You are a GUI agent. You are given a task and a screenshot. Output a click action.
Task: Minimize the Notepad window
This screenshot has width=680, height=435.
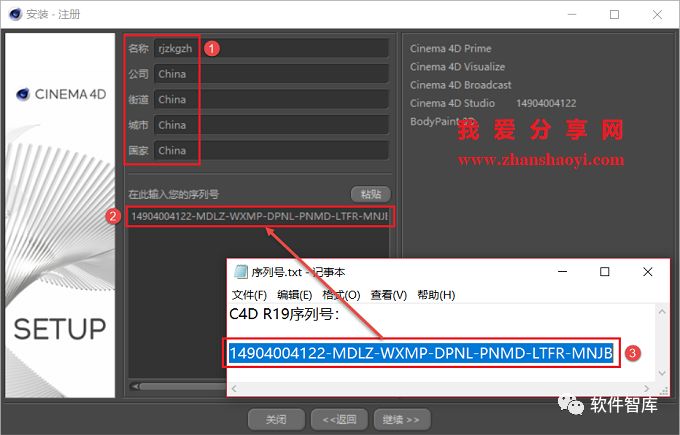click(562, 272)
